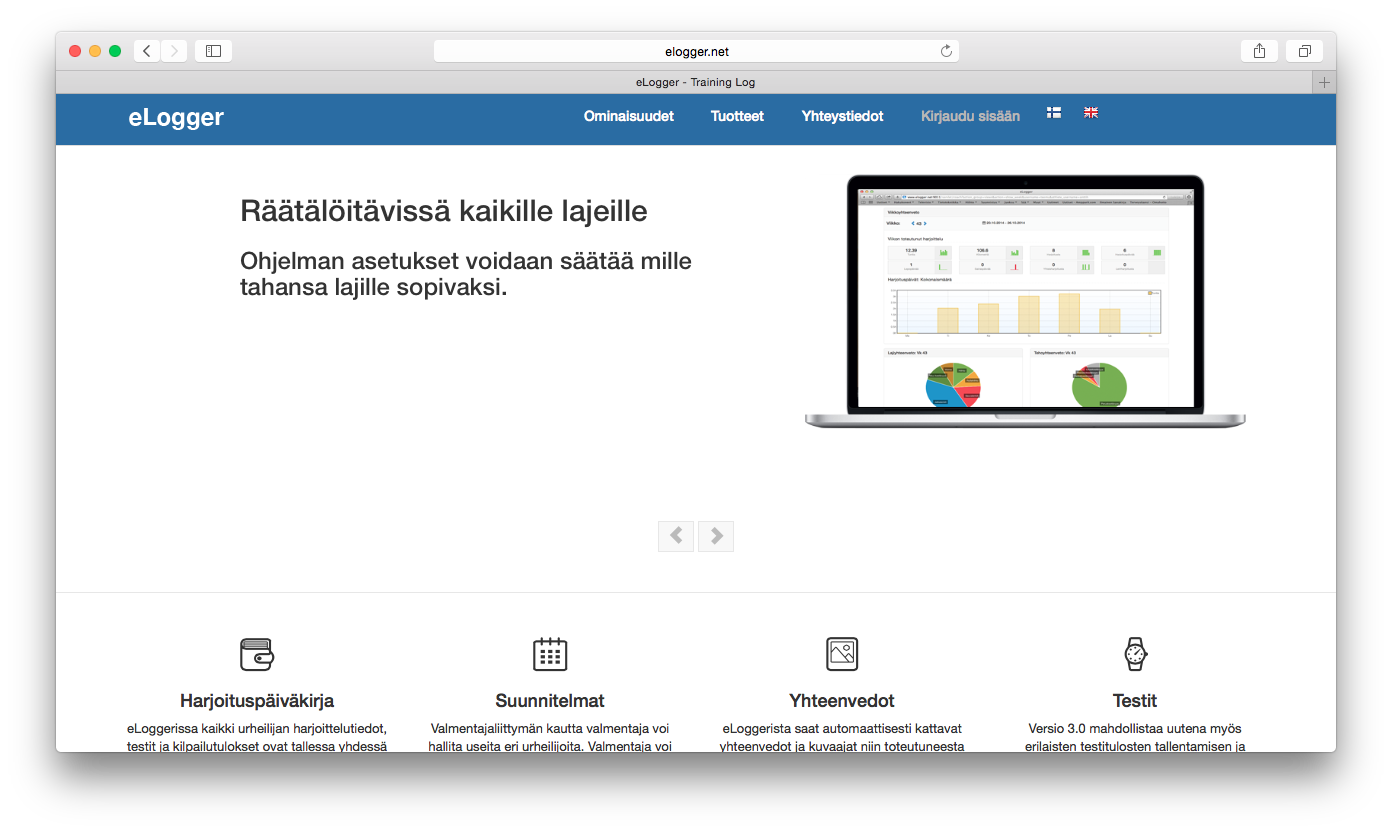Click the elogger.net address bar
Image resolution: width=1392 pixels, height=832 pixels.
pyautogui.click(x=696, y=51)
